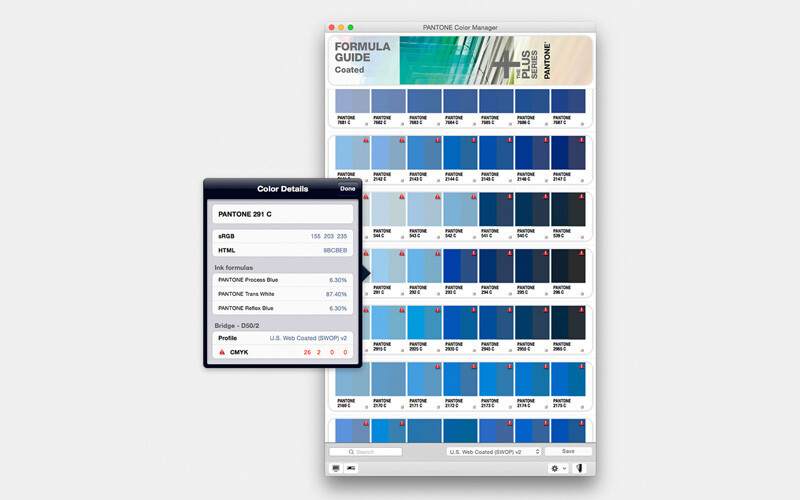Click the warning triangle on PANTONE 543 C
The height and width of the screenshot is (500, 800).
point(438,196)
